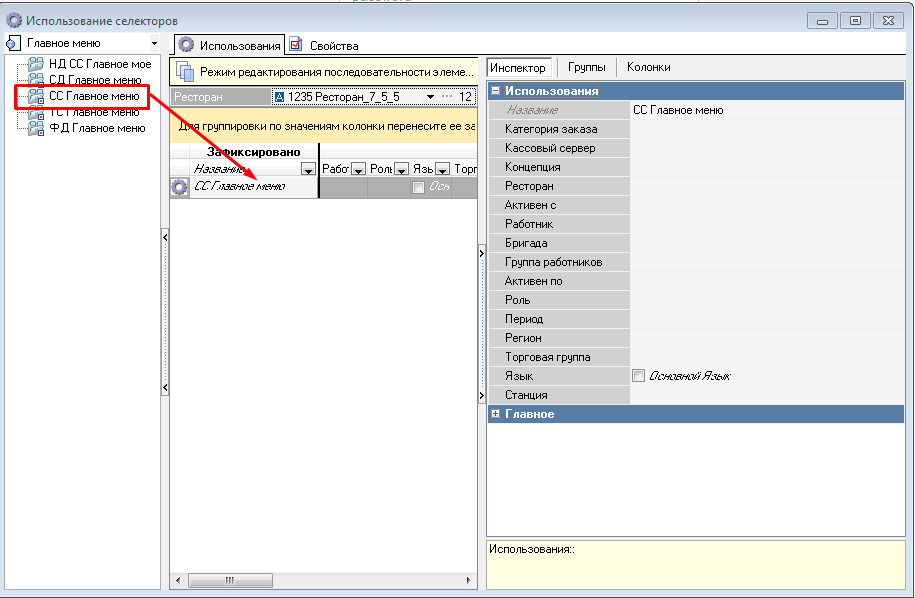Click the sequence editing mode icon
The width and height of the screenshot is (915, 598).
coord(184,72)
